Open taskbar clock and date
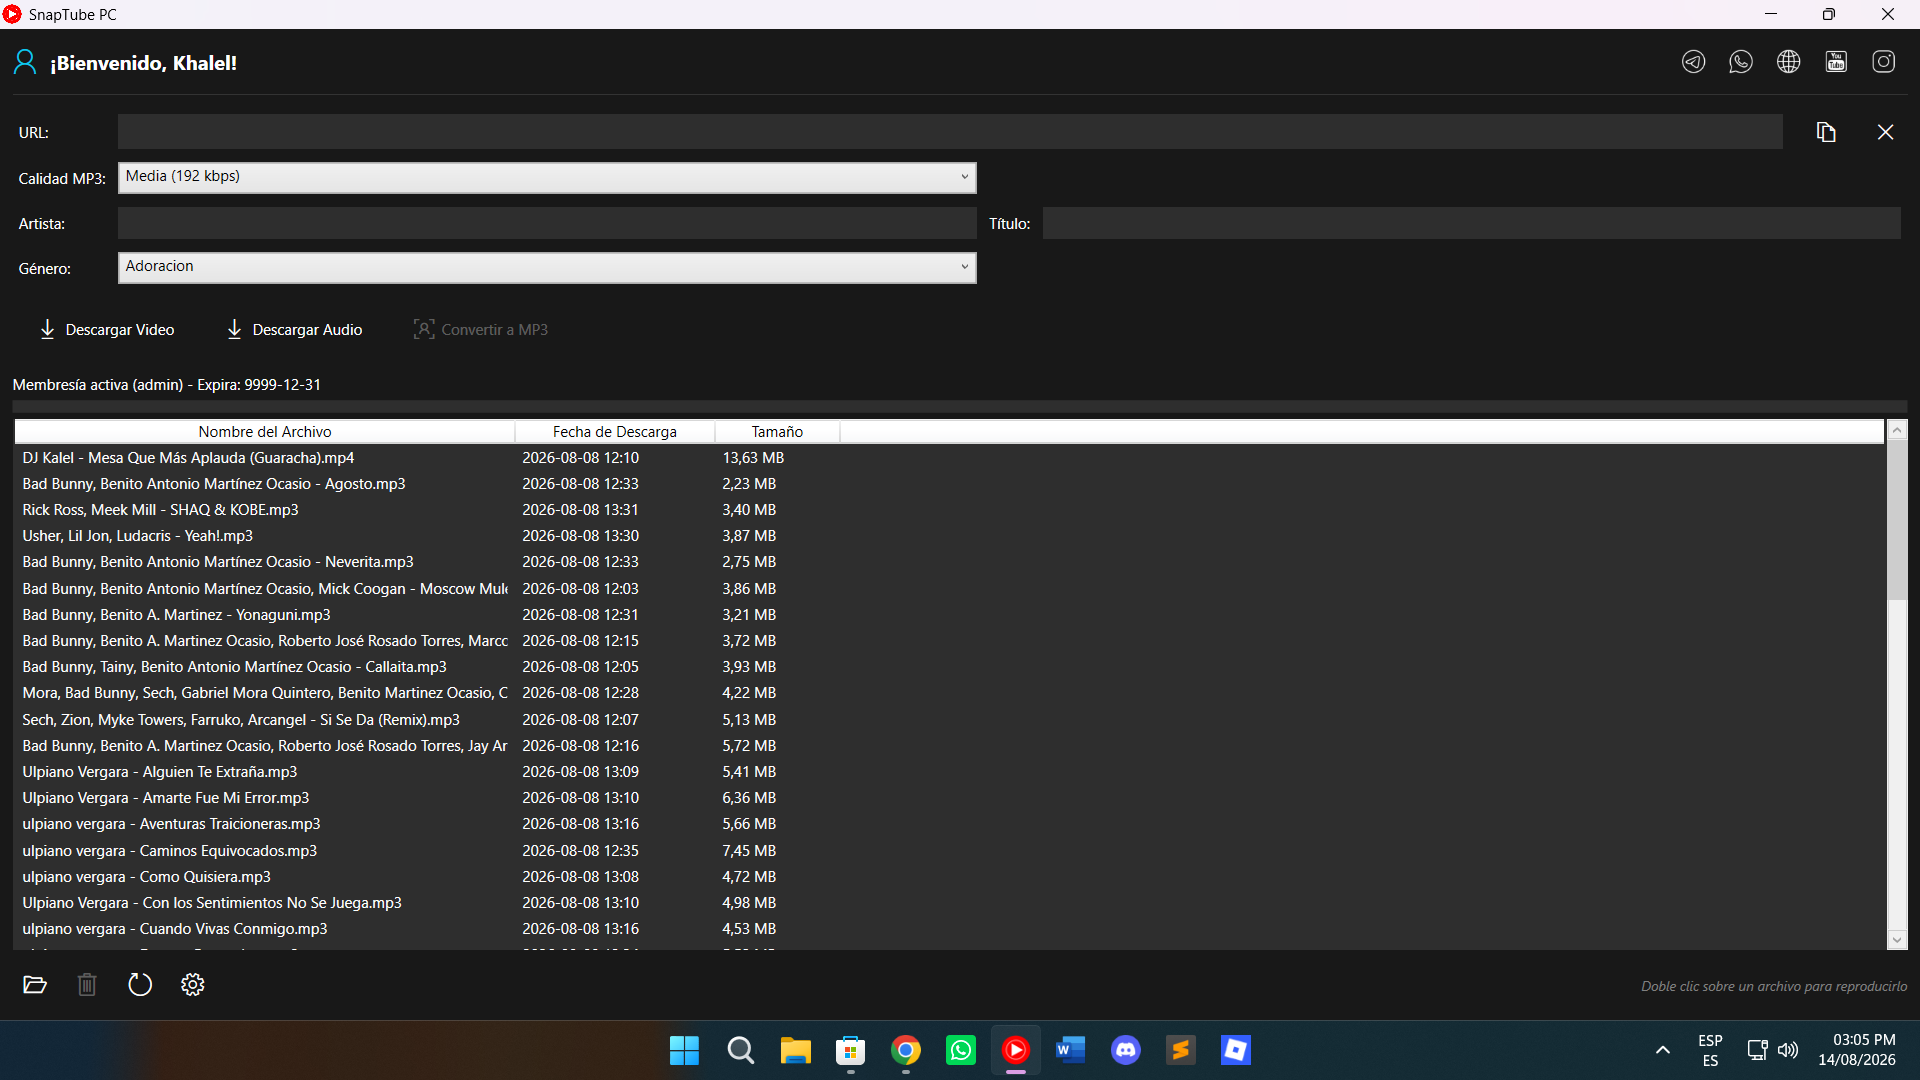1920x1080 pixels. pos(1856,1050)
